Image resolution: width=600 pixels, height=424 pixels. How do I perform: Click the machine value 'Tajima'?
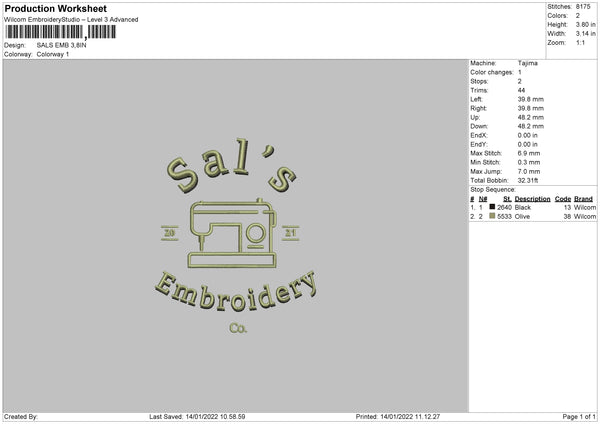pos(528,63)
